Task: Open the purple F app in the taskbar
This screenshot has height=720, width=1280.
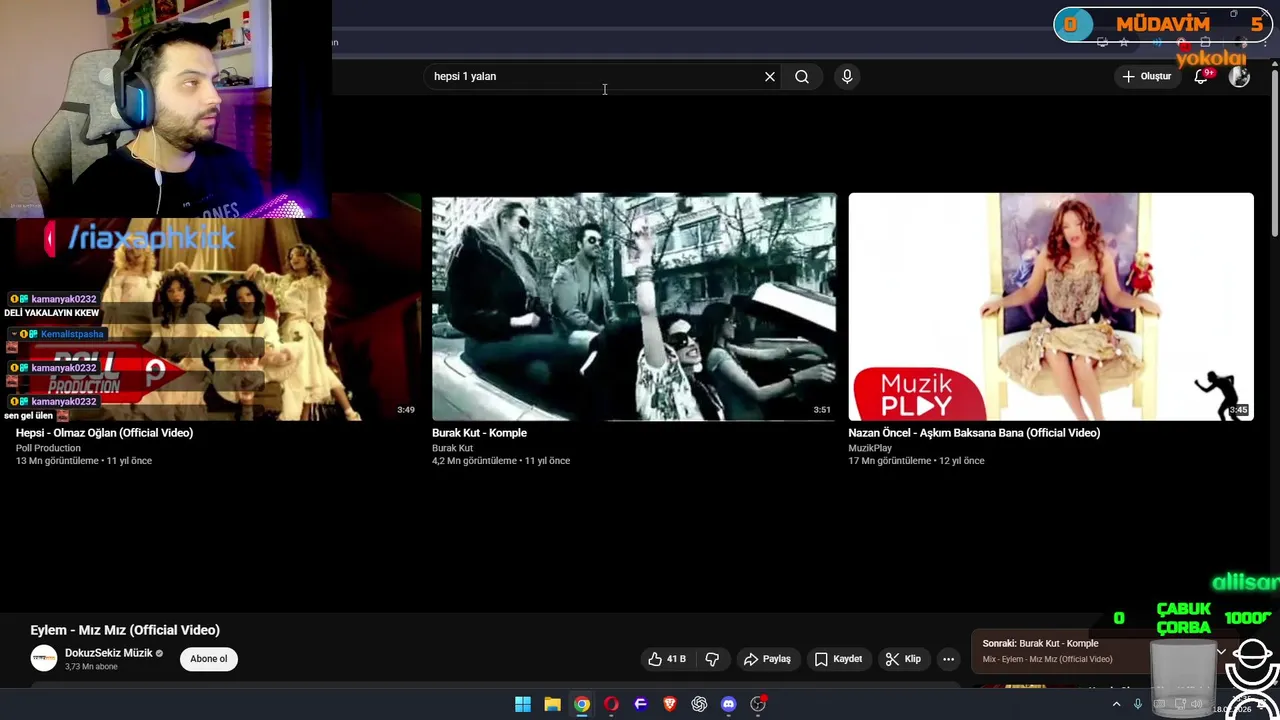Action: point(641,704)
